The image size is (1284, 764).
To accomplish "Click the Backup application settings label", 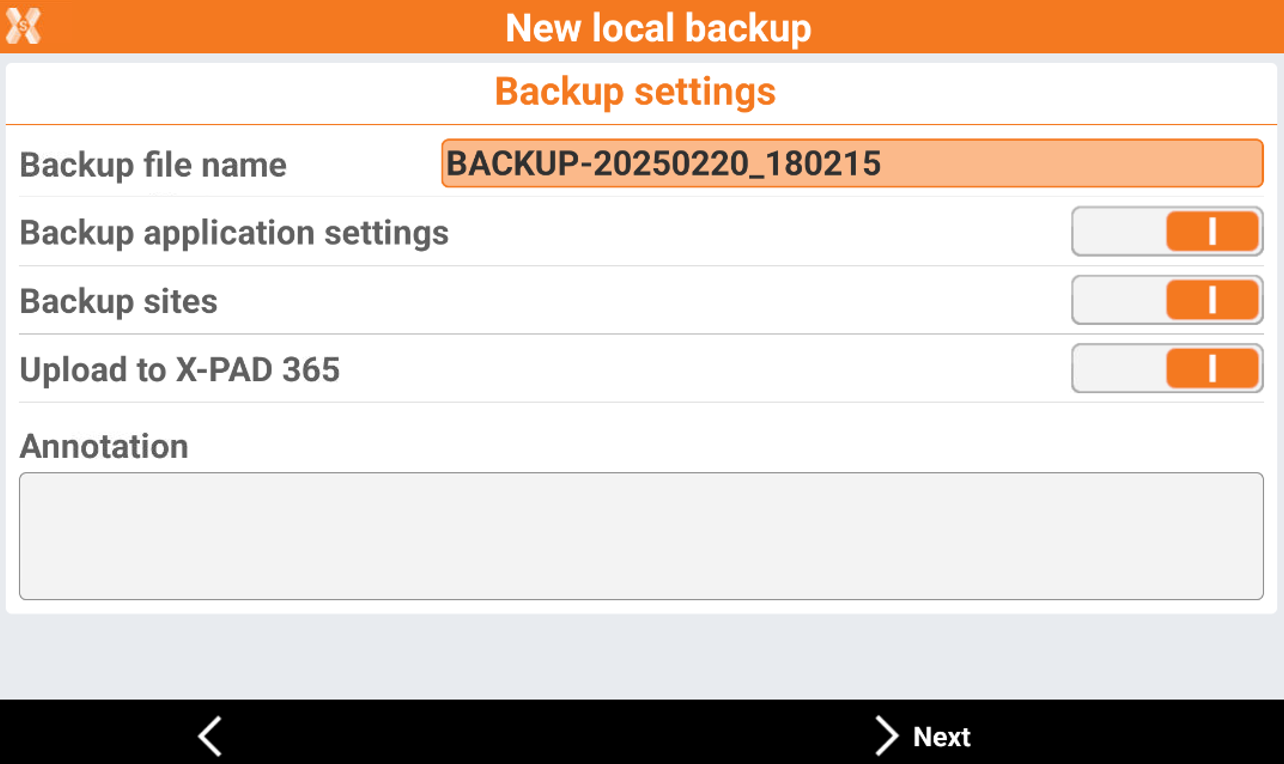I will tap(234, 233).
